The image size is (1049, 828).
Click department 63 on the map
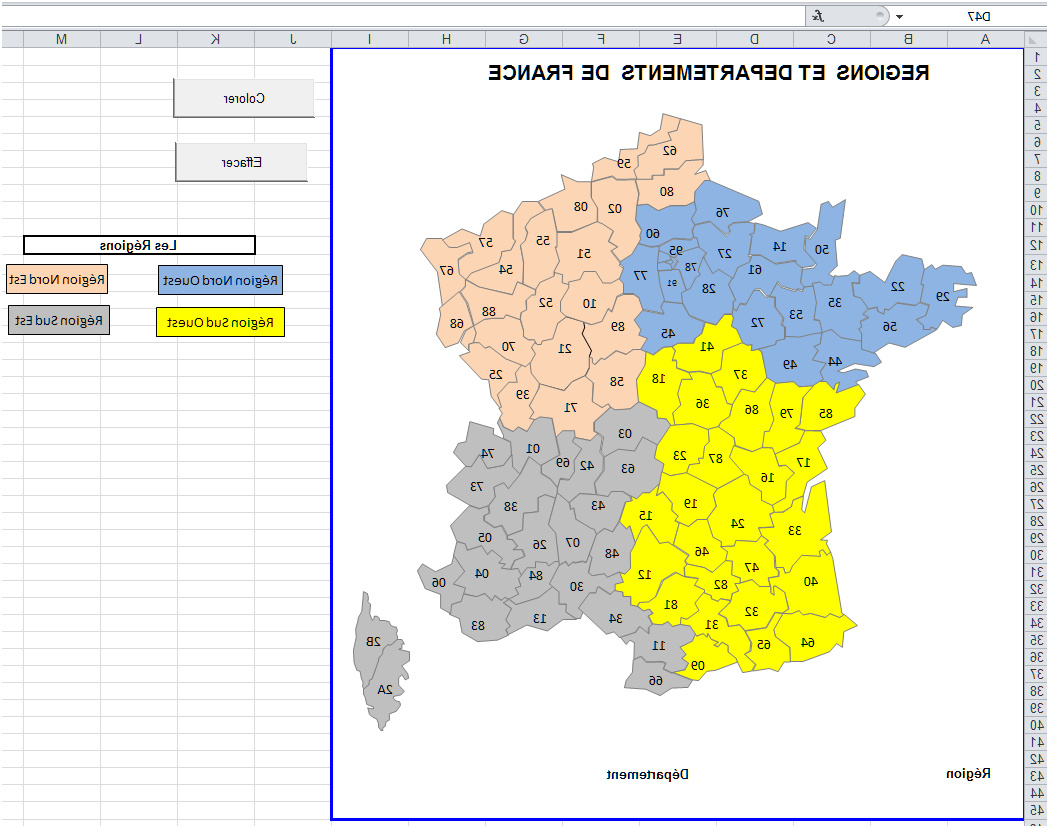pyautogui.click(x=628, y=469)
